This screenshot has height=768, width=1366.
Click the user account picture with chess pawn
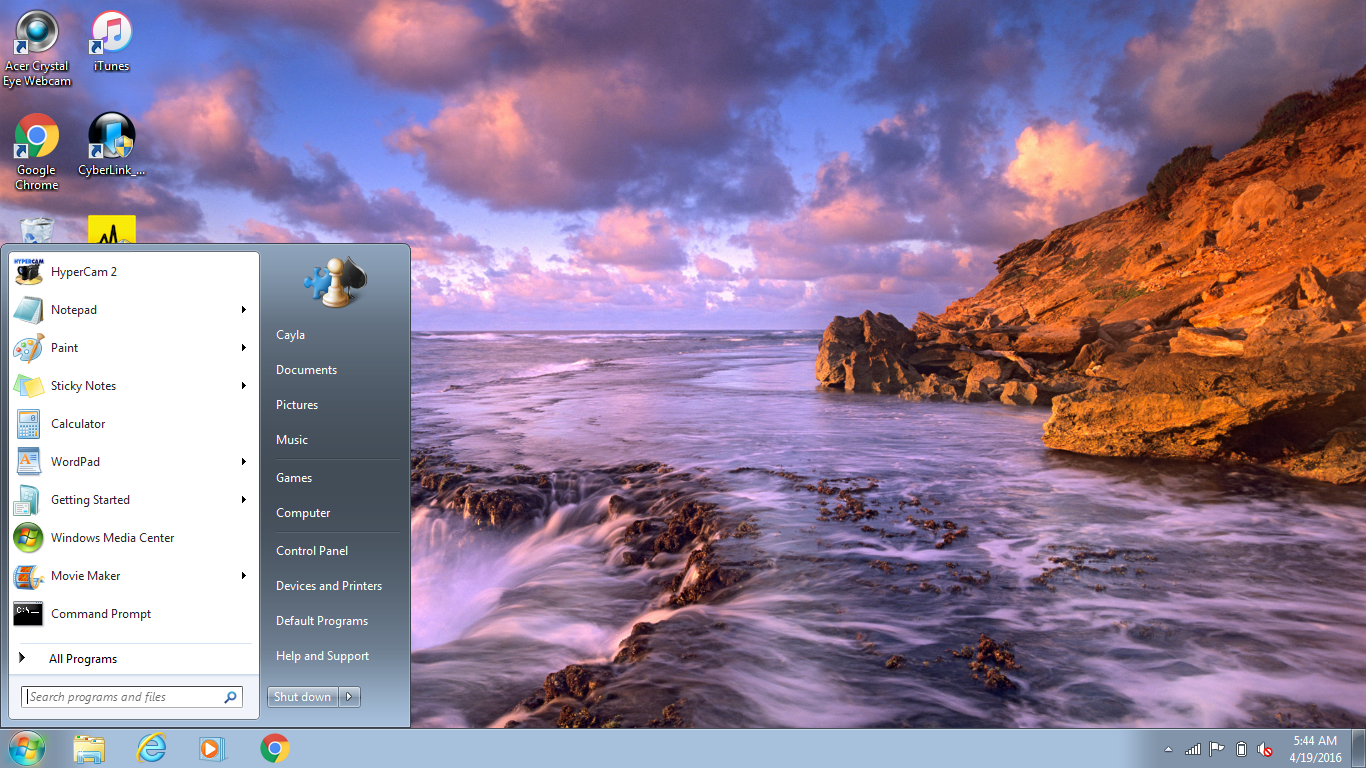pyautogui.click(x=336, y=283)
